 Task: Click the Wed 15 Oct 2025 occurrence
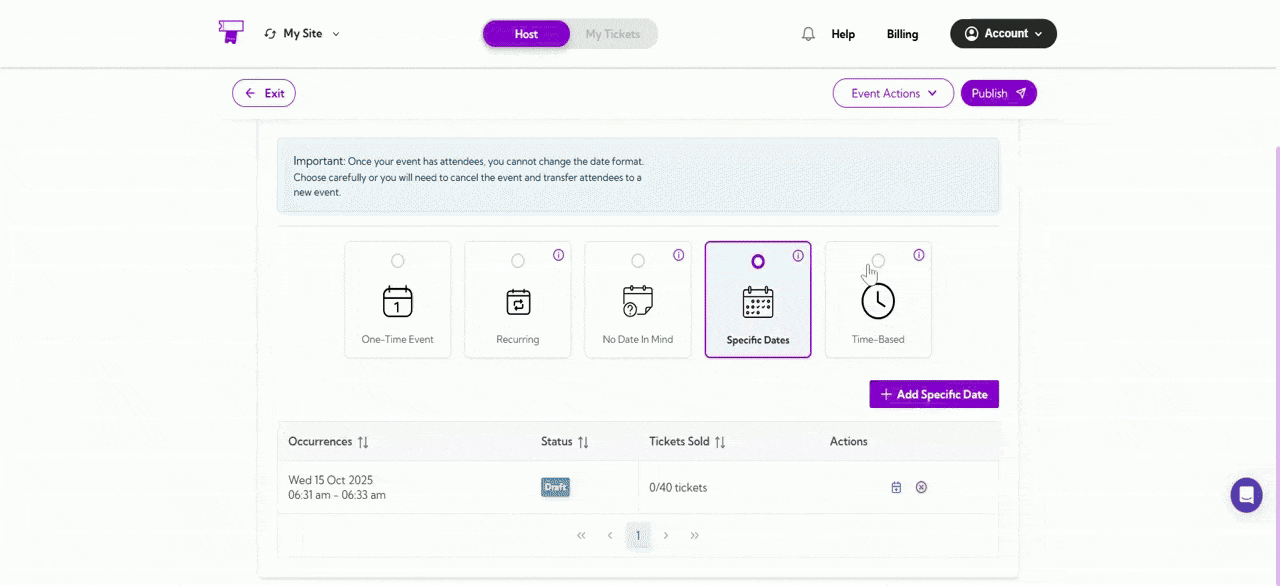[330, 480]
